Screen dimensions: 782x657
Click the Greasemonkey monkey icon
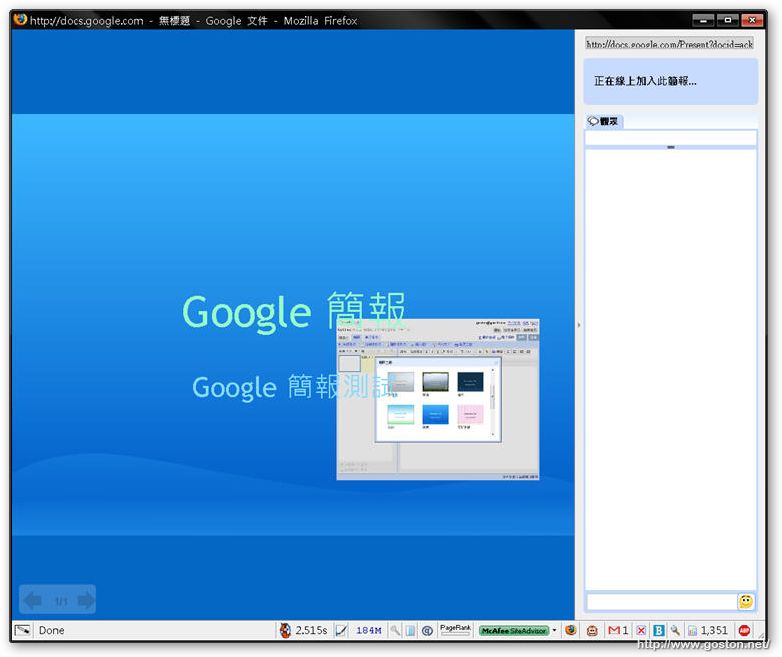click(592, 631)
